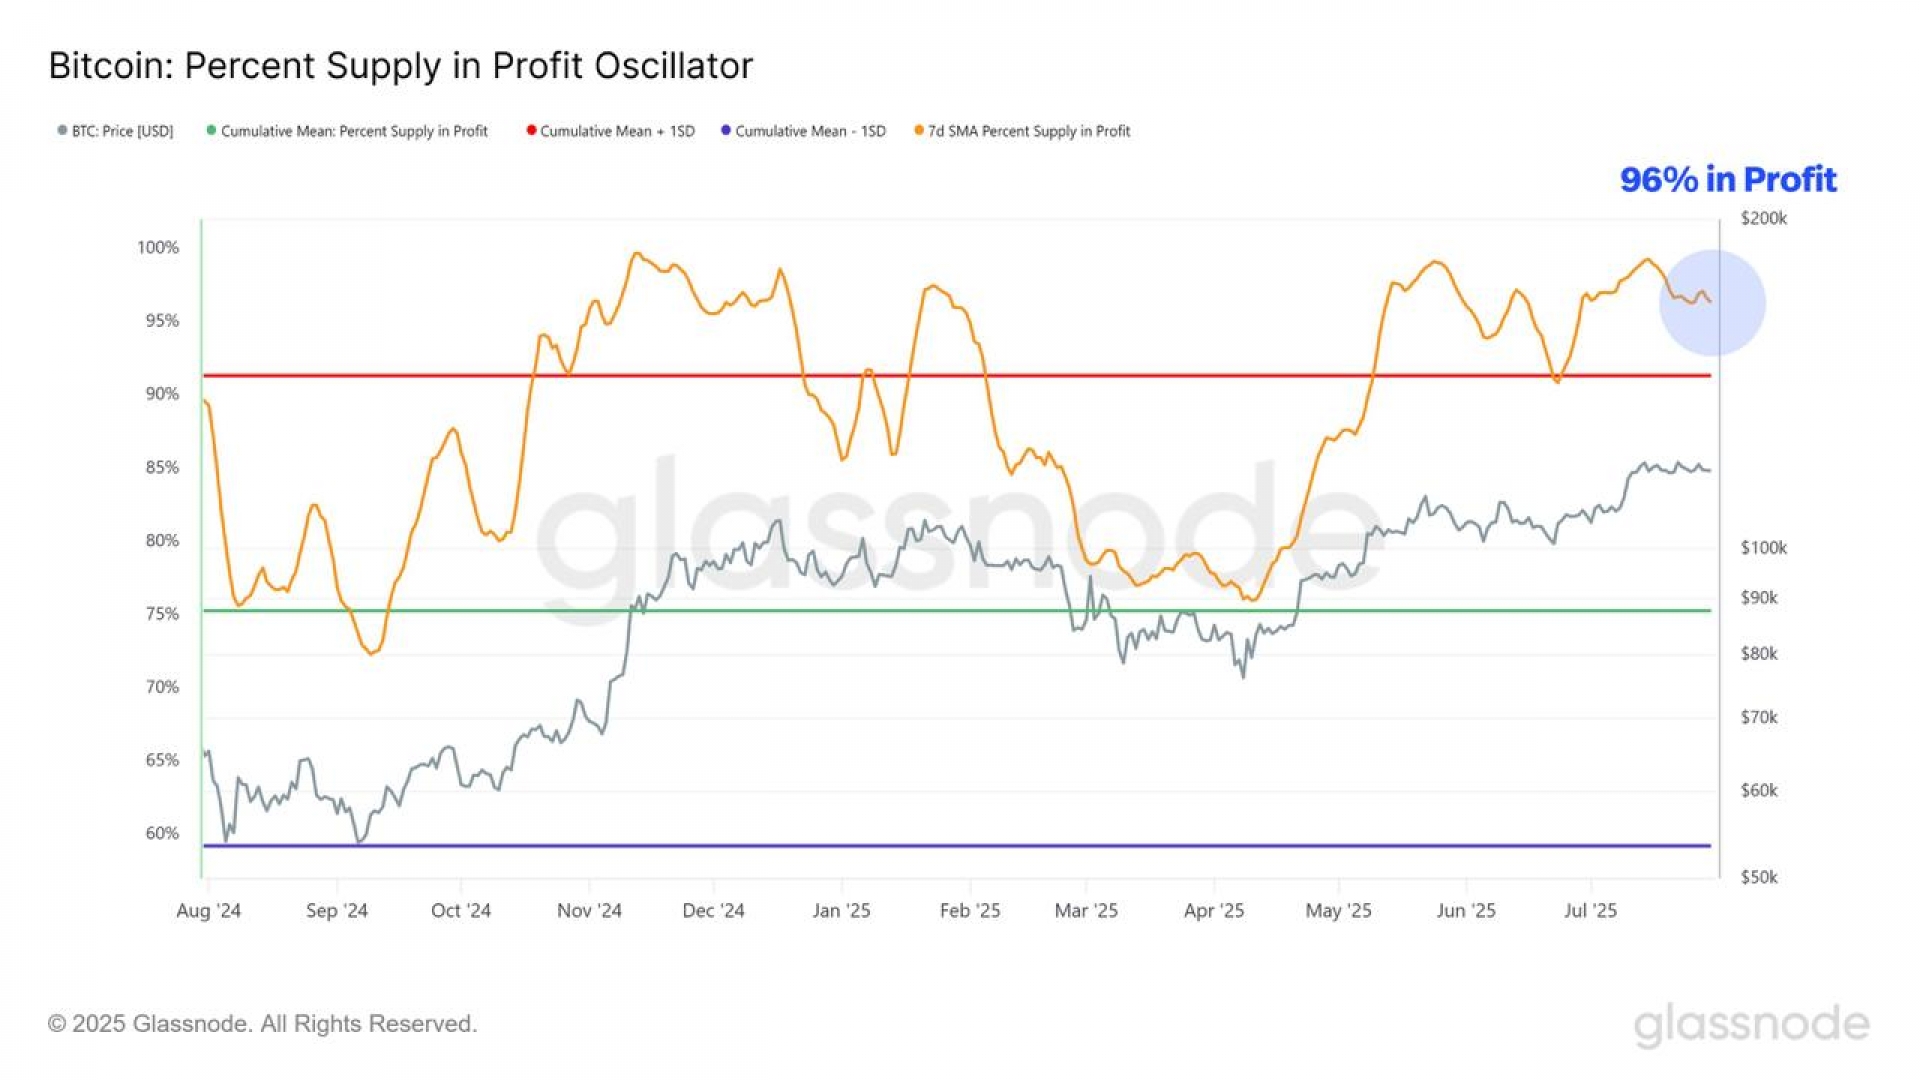
Task: Click the green Cumulative Mean legend dot
Action: (x=211, y=131)
